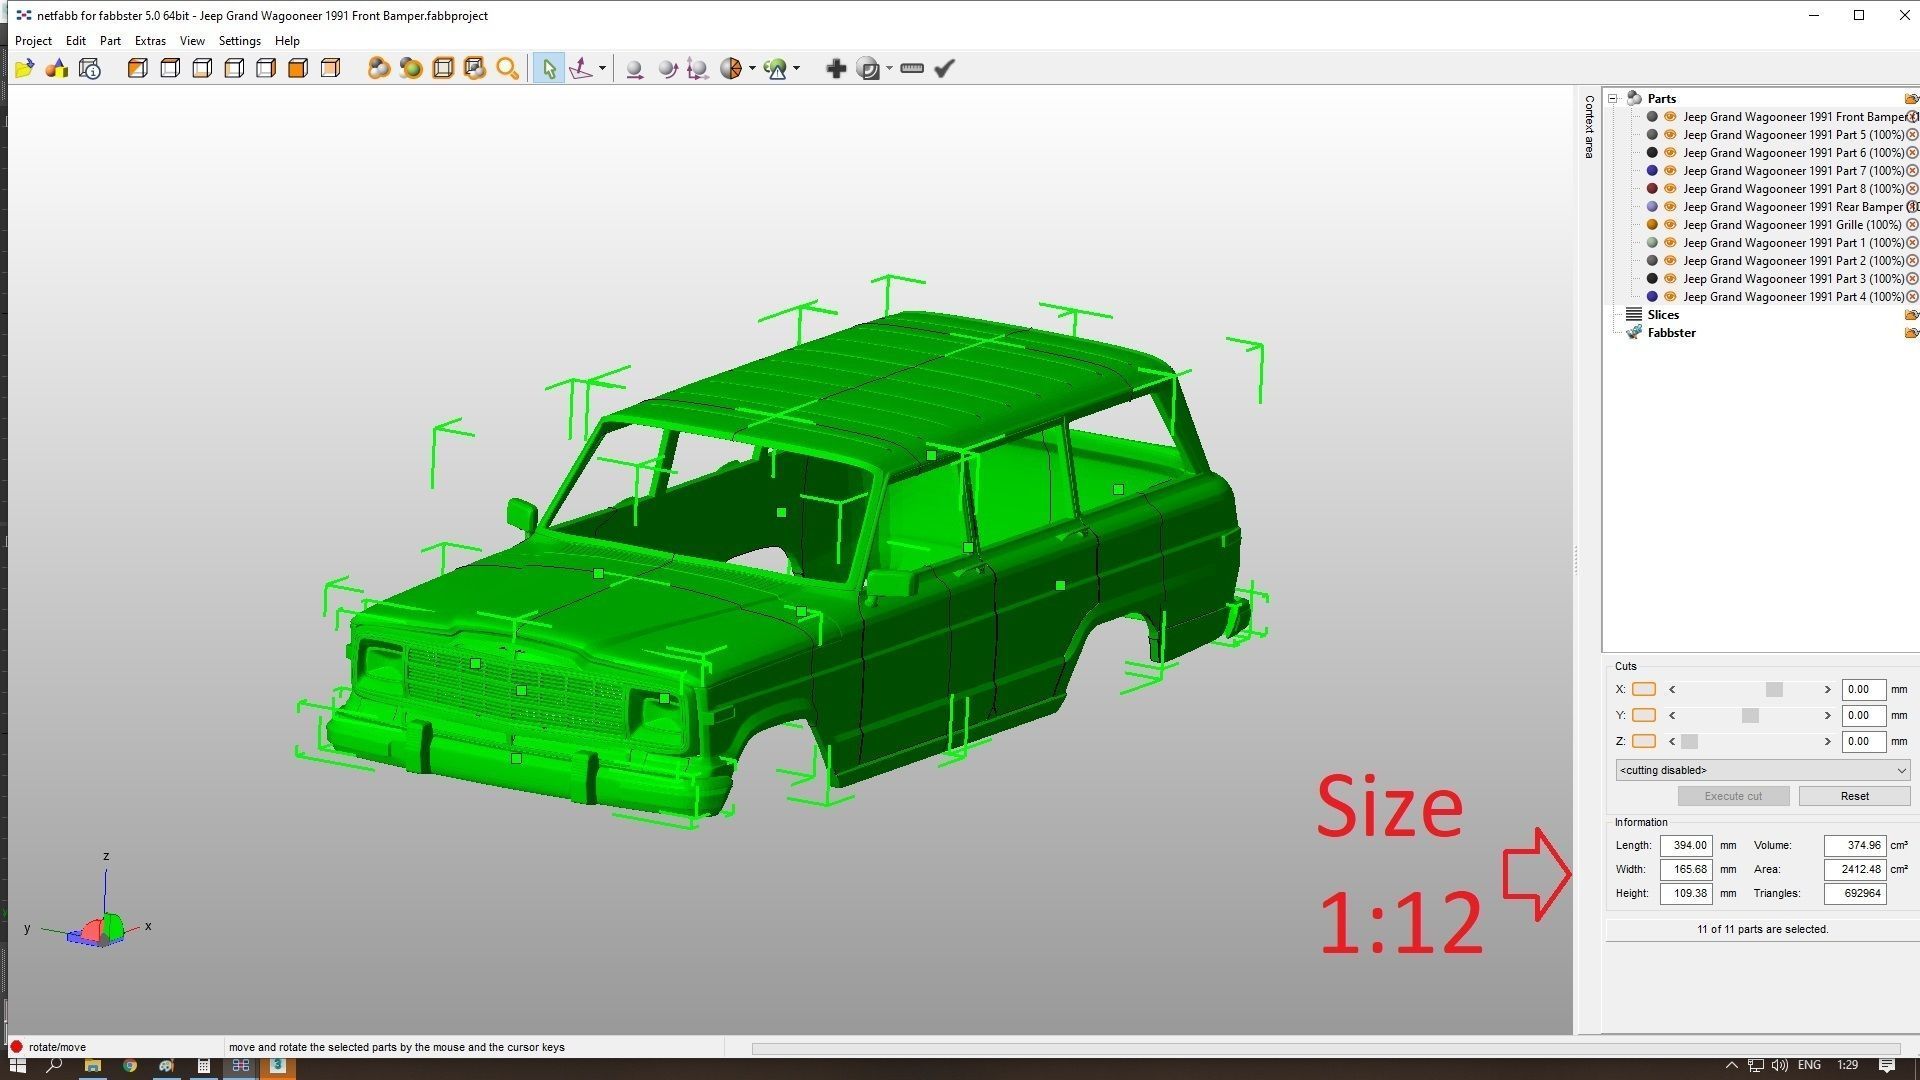Image resolution: width=1920 pixels, height=1080 pixels.
Task: Click the Part analysis sphere icon
Action: click(x=731, y=68)
